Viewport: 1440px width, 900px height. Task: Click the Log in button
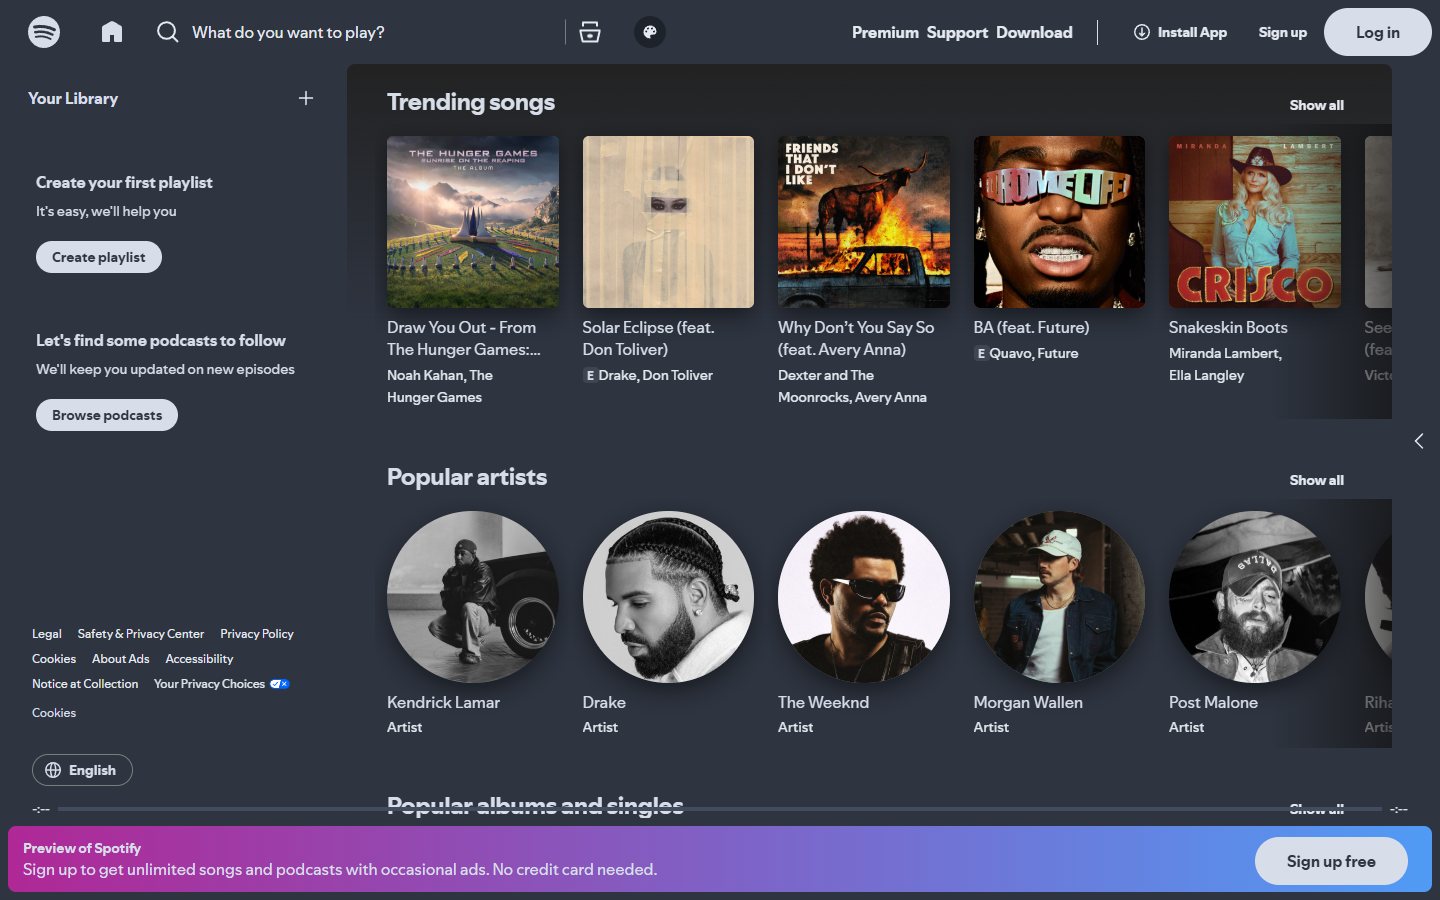(x=1378, y=32)
